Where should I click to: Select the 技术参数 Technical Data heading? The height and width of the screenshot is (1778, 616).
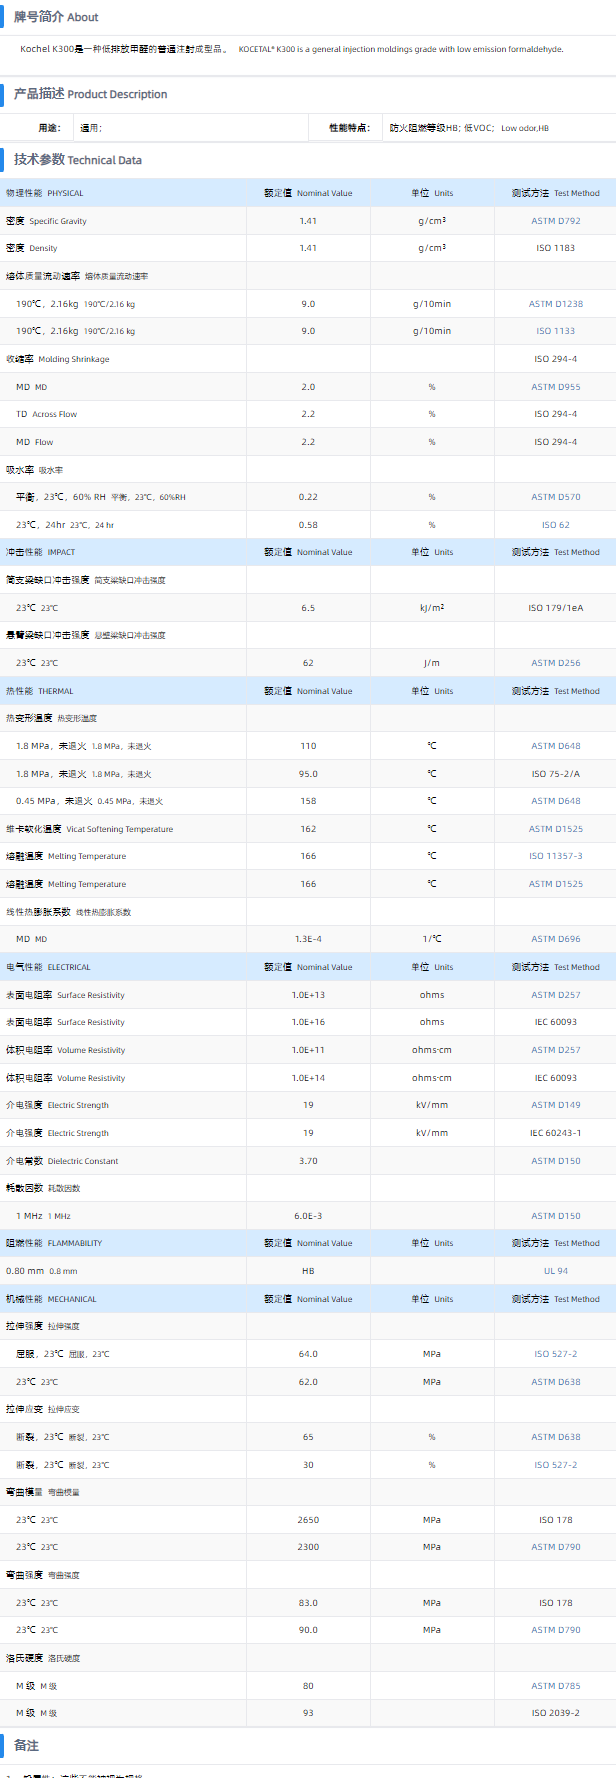[78, 160]
